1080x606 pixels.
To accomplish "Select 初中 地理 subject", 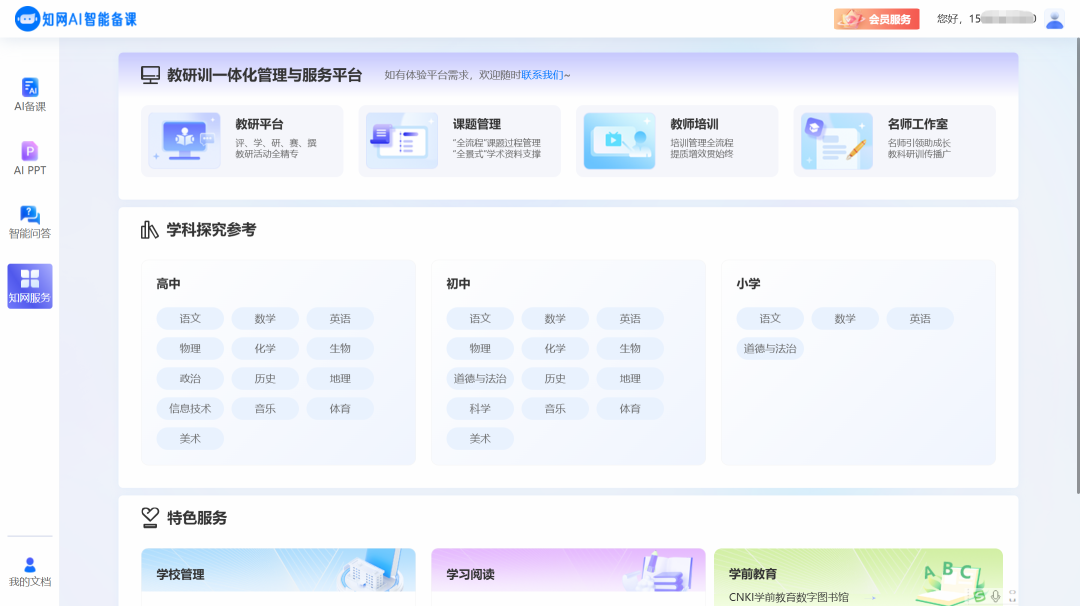I will pyautogui.click(x=630, y=378).
